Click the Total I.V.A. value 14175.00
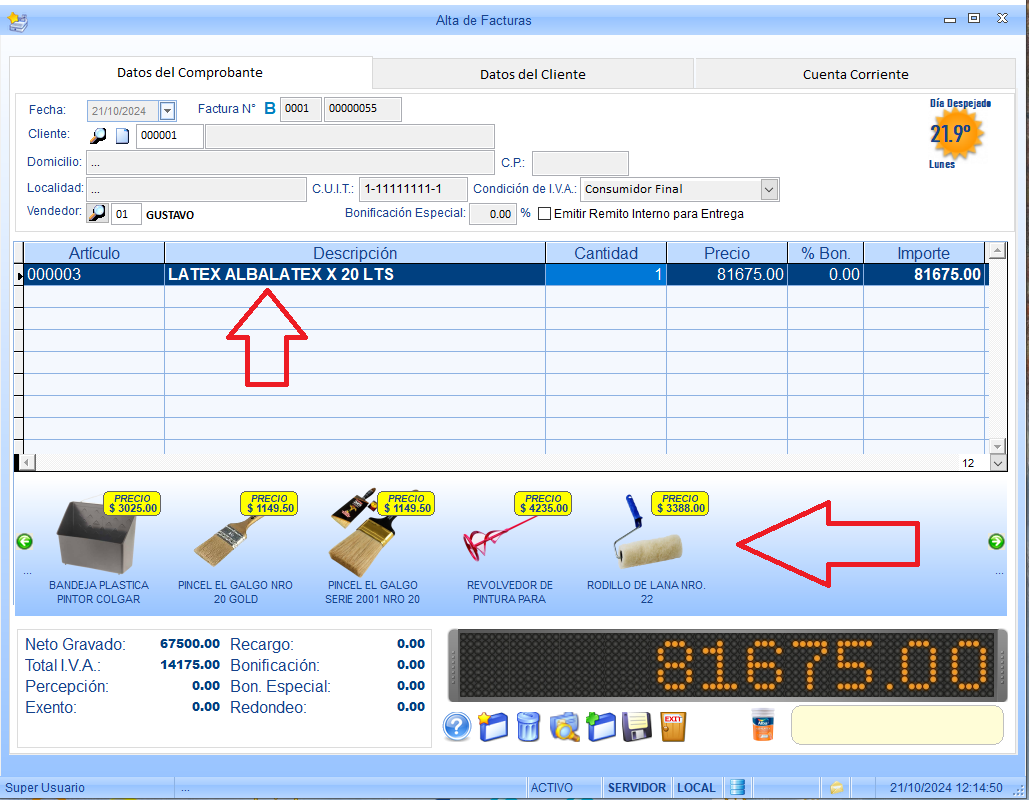 tap(190, 665)
